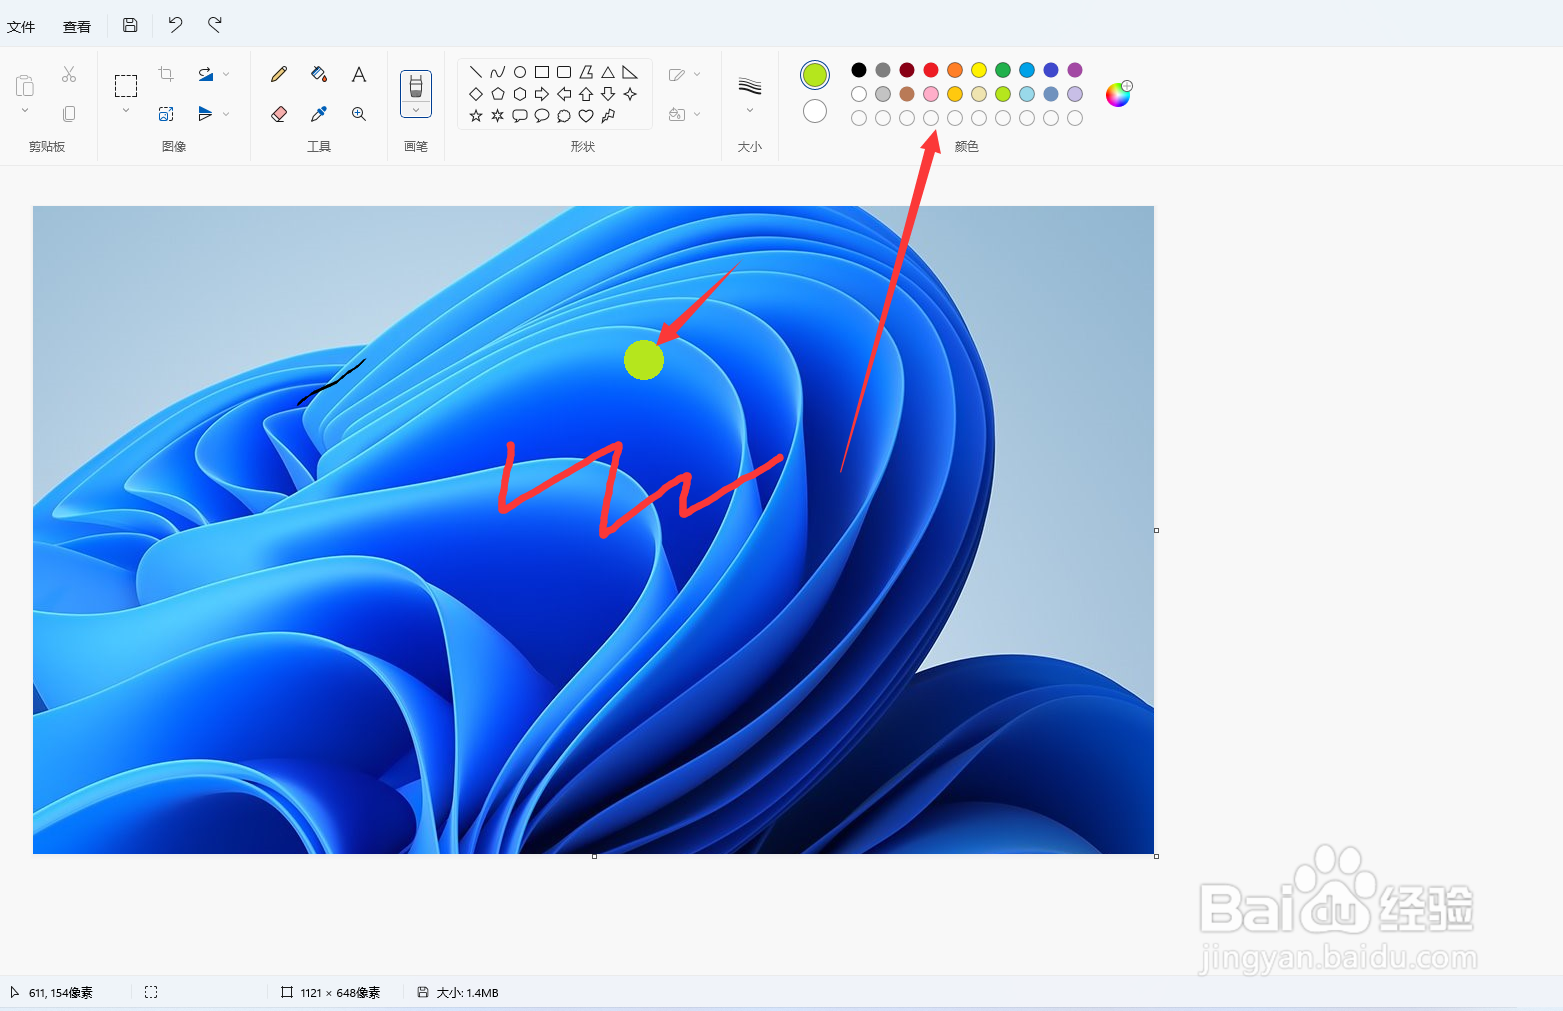Click the crop tool icon
This screenshot has height=1011, width=1563.
166,74
